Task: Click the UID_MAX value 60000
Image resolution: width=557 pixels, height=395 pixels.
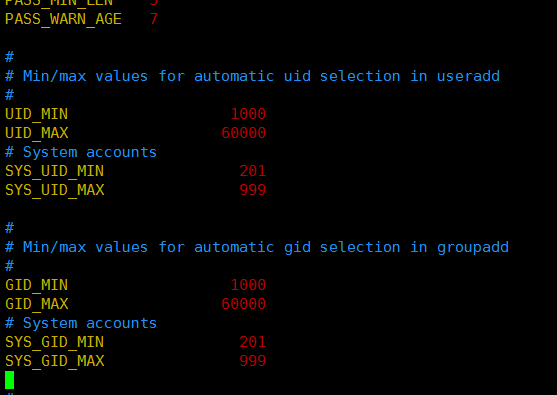Action: 244,133
